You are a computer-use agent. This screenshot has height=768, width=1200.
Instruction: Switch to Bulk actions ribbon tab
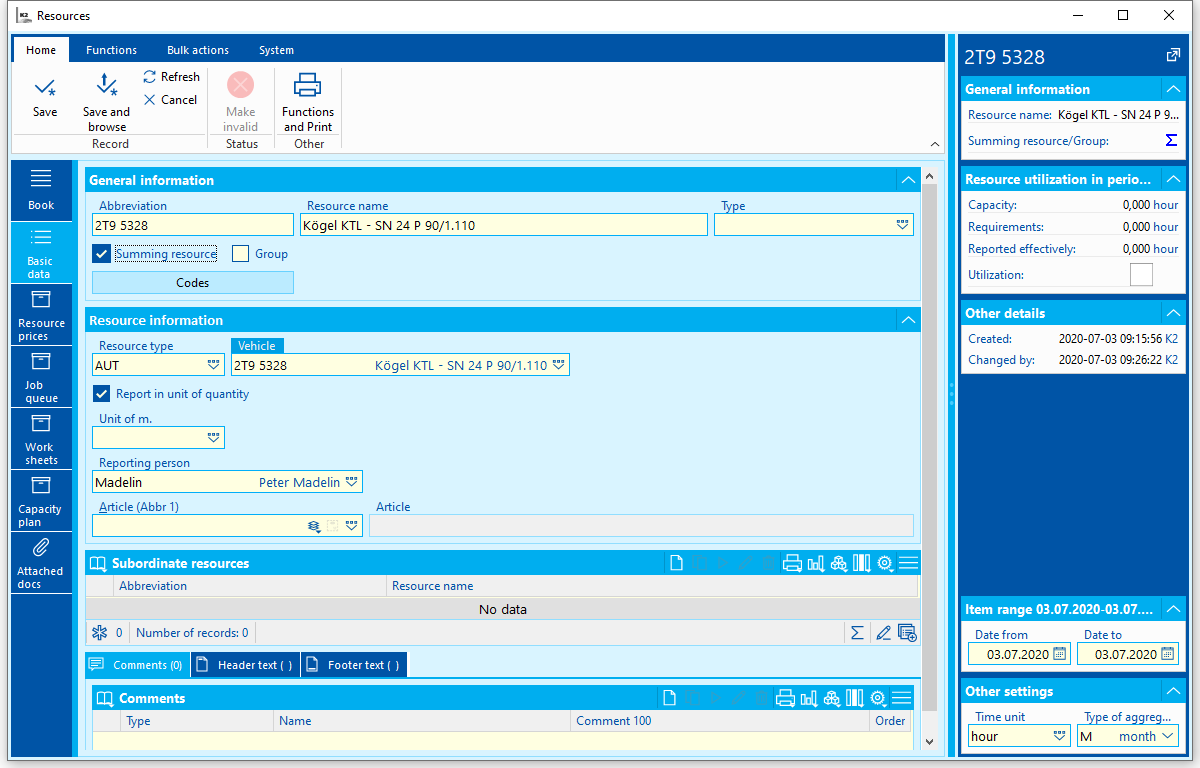(198, 50)
